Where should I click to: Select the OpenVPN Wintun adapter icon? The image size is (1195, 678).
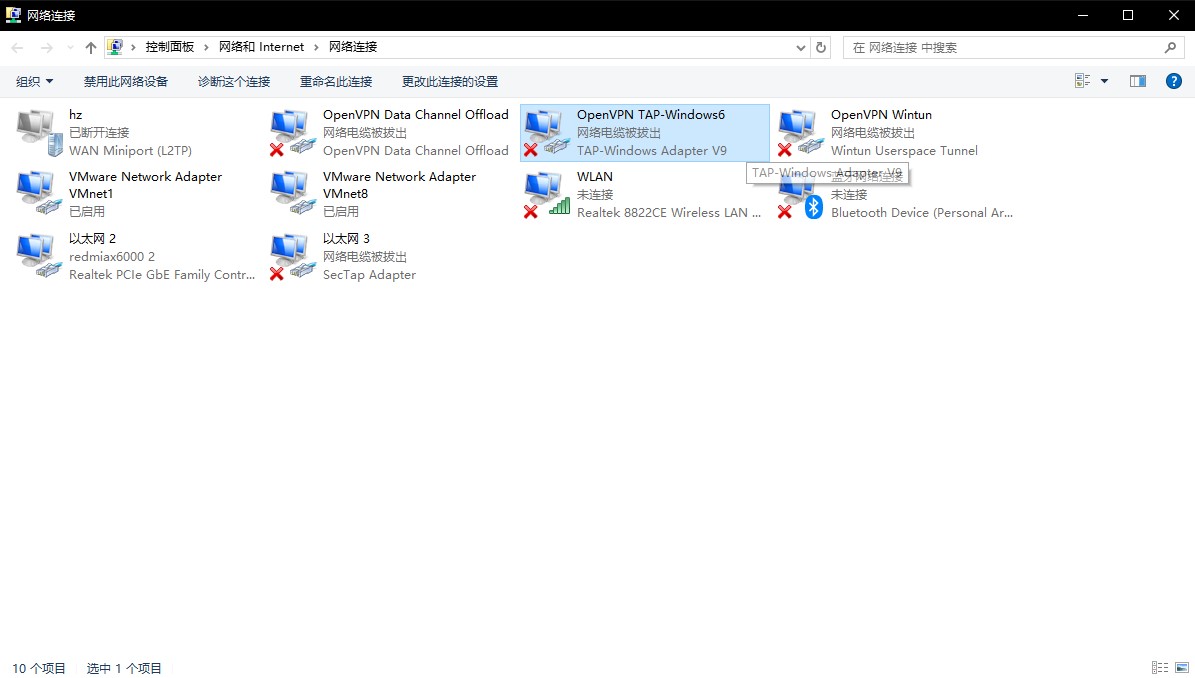pyautogui.click(x=801, y=133)
